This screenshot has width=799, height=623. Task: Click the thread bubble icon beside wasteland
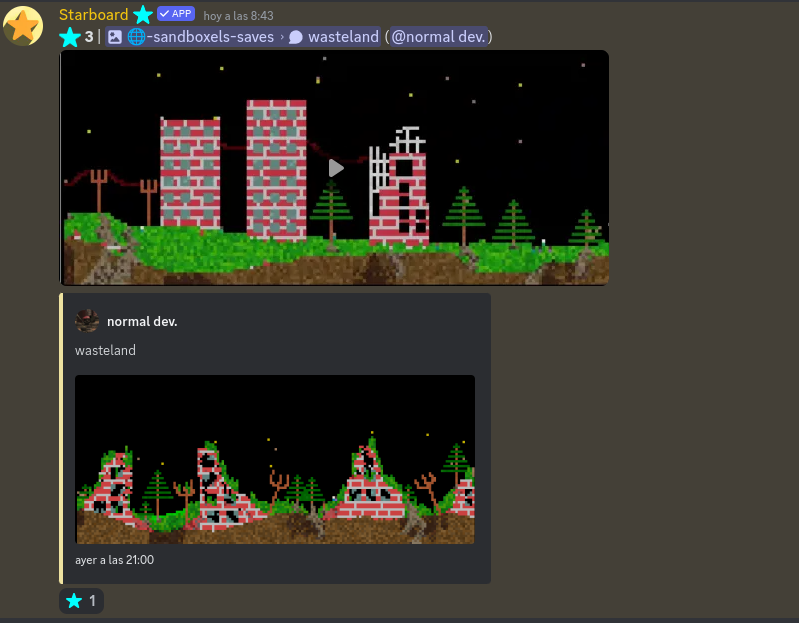[x=296, y=37]
